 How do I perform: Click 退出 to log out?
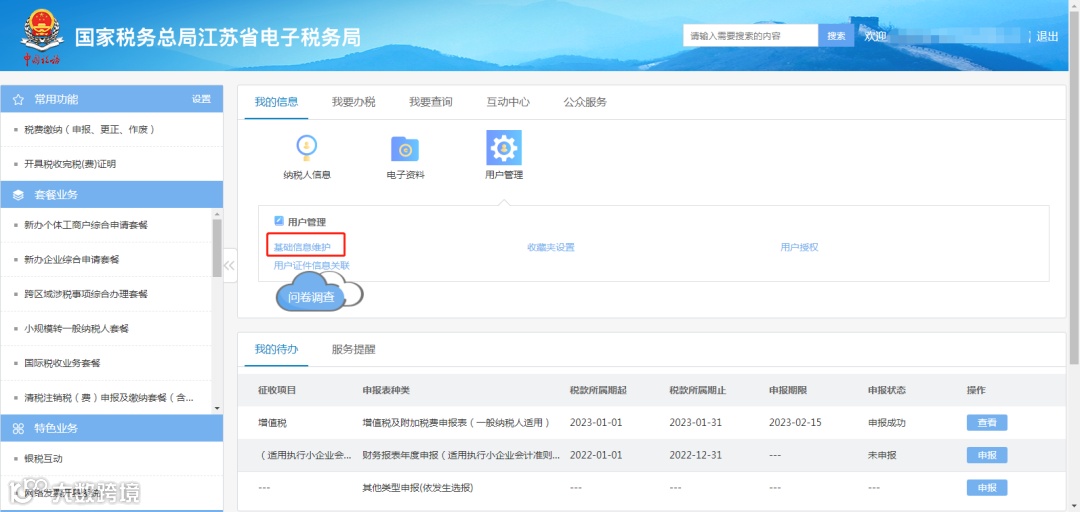pyautogui.click(x=1047, y=37)
